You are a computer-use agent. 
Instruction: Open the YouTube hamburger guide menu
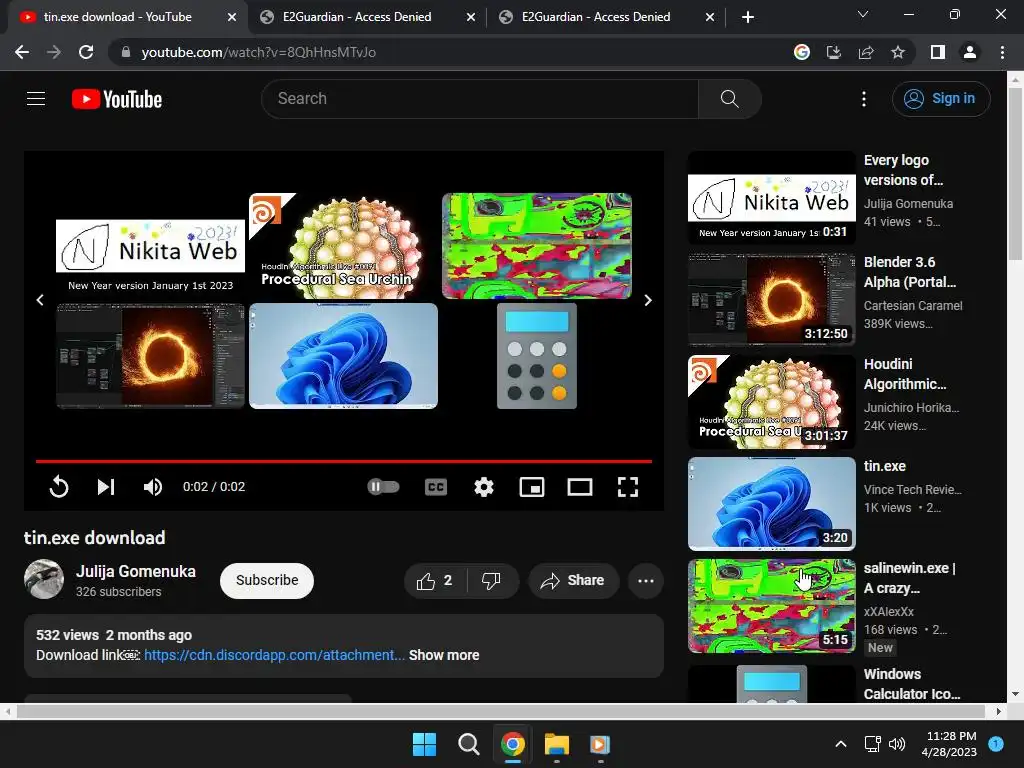(x=36, y=99)
